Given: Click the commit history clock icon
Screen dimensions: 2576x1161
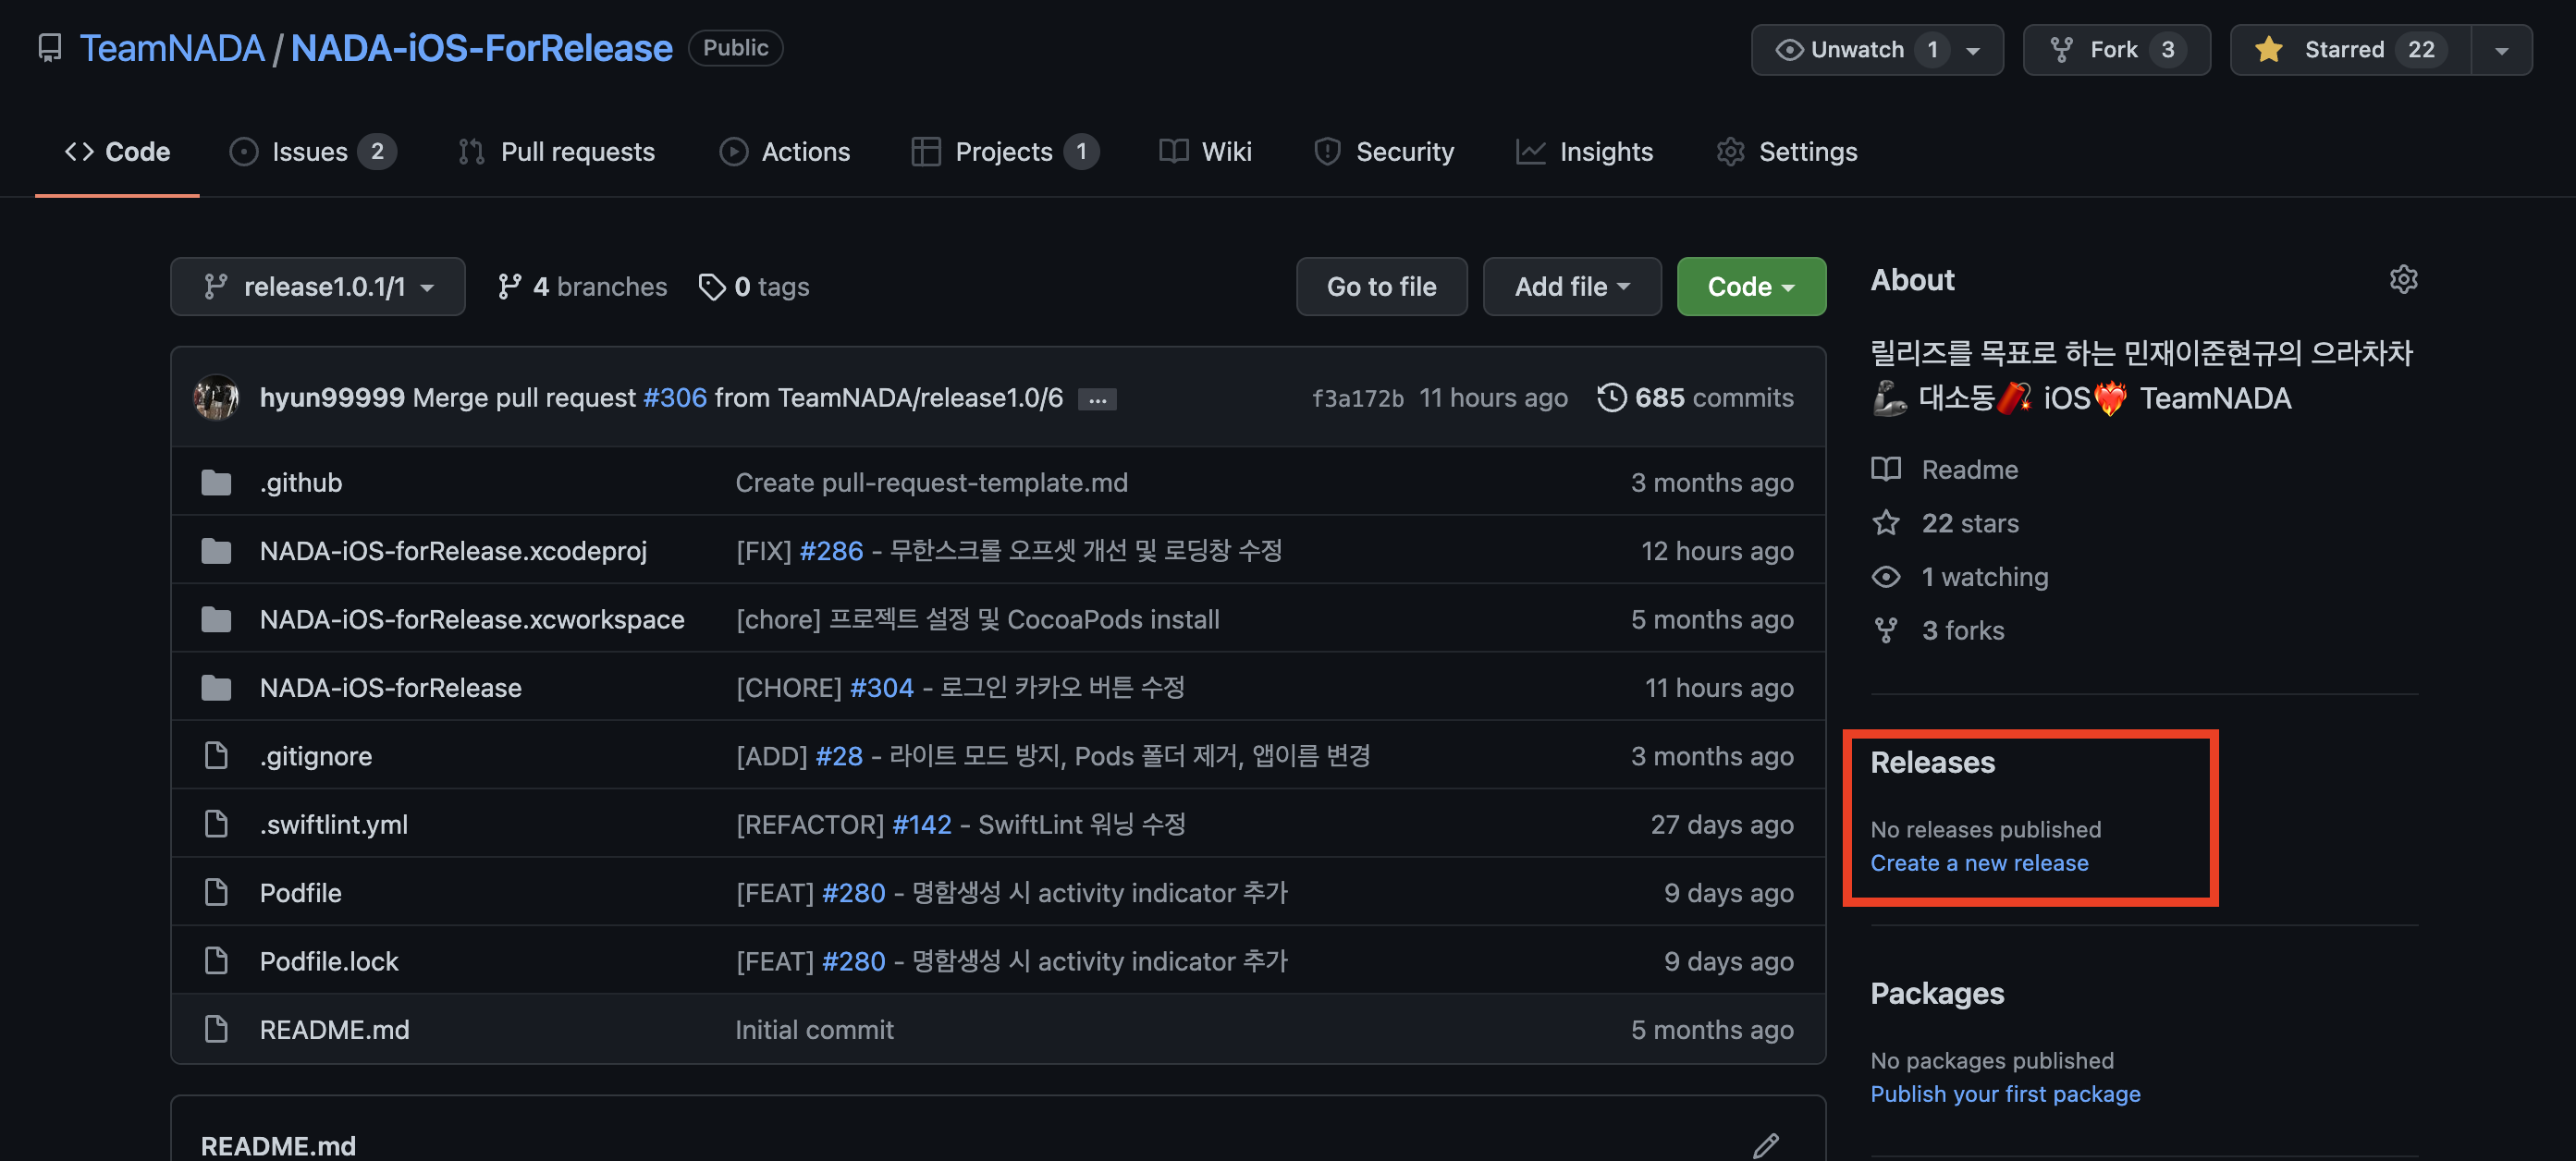Looking at the screenshot, I should (1611, 397).
